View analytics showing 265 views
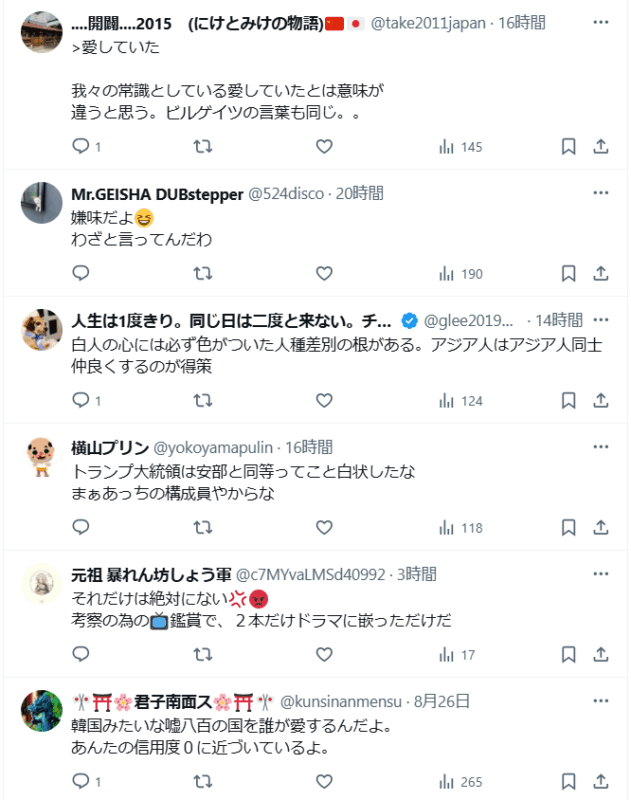631x800 pixels. pos(460,781)
